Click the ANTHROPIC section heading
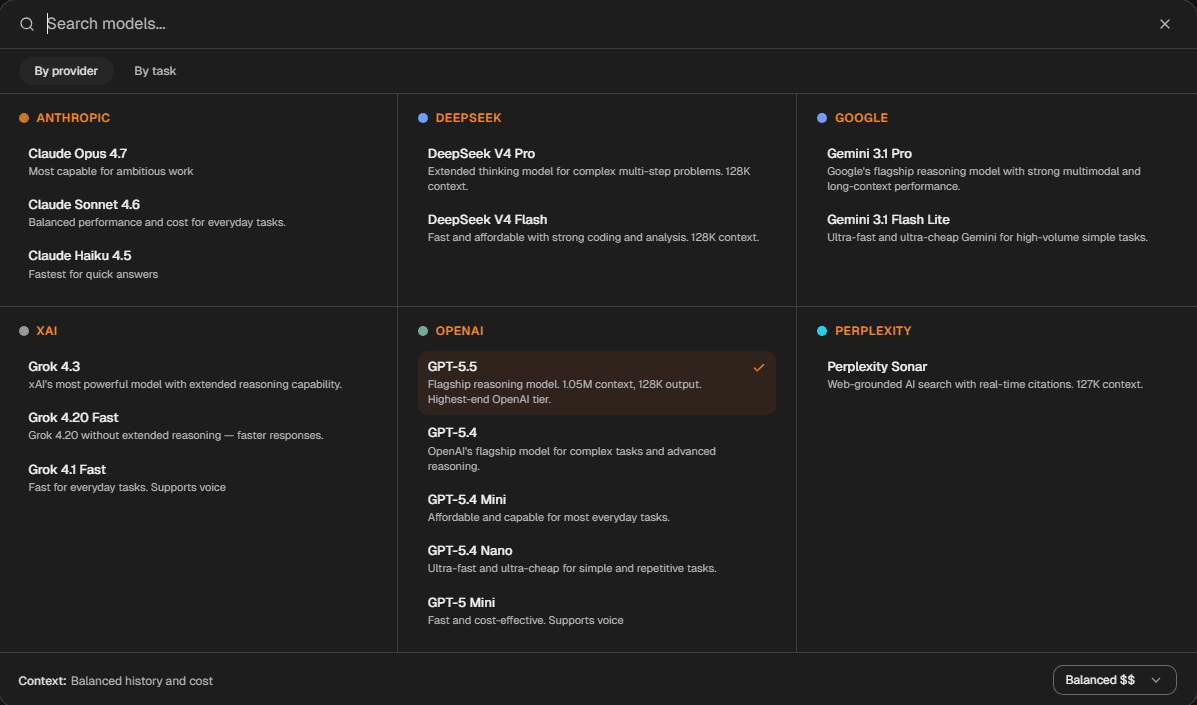The height and width of the screenshot is (705, 1197). 73,118
